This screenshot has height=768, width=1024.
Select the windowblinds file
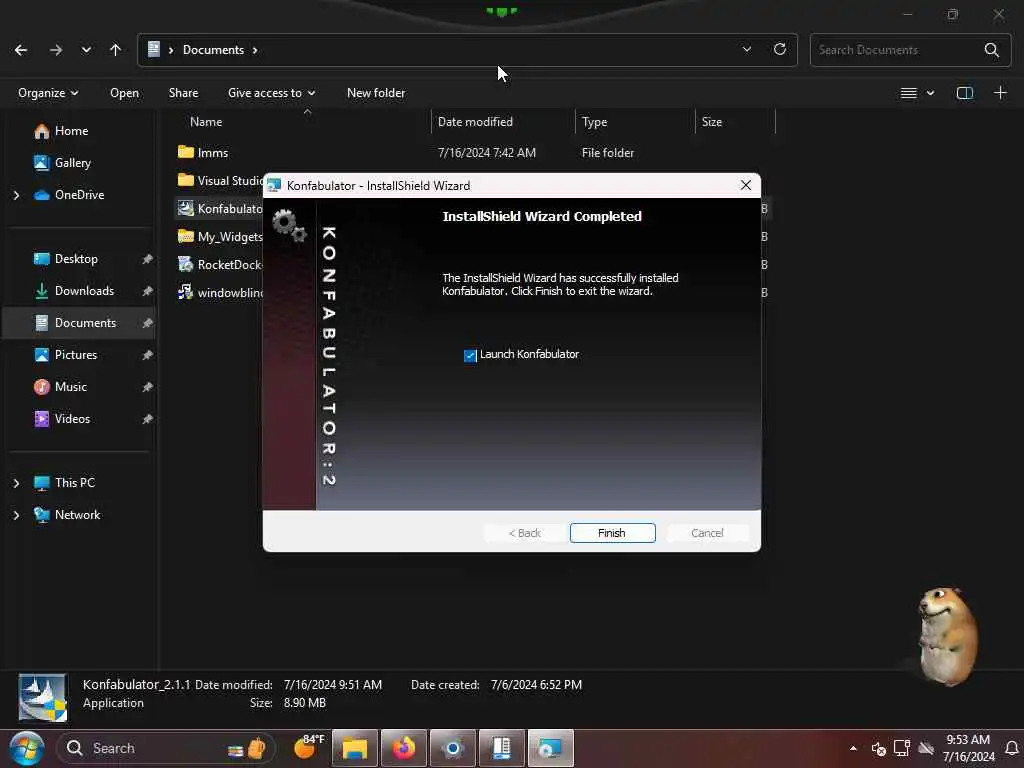coord(220,293)
